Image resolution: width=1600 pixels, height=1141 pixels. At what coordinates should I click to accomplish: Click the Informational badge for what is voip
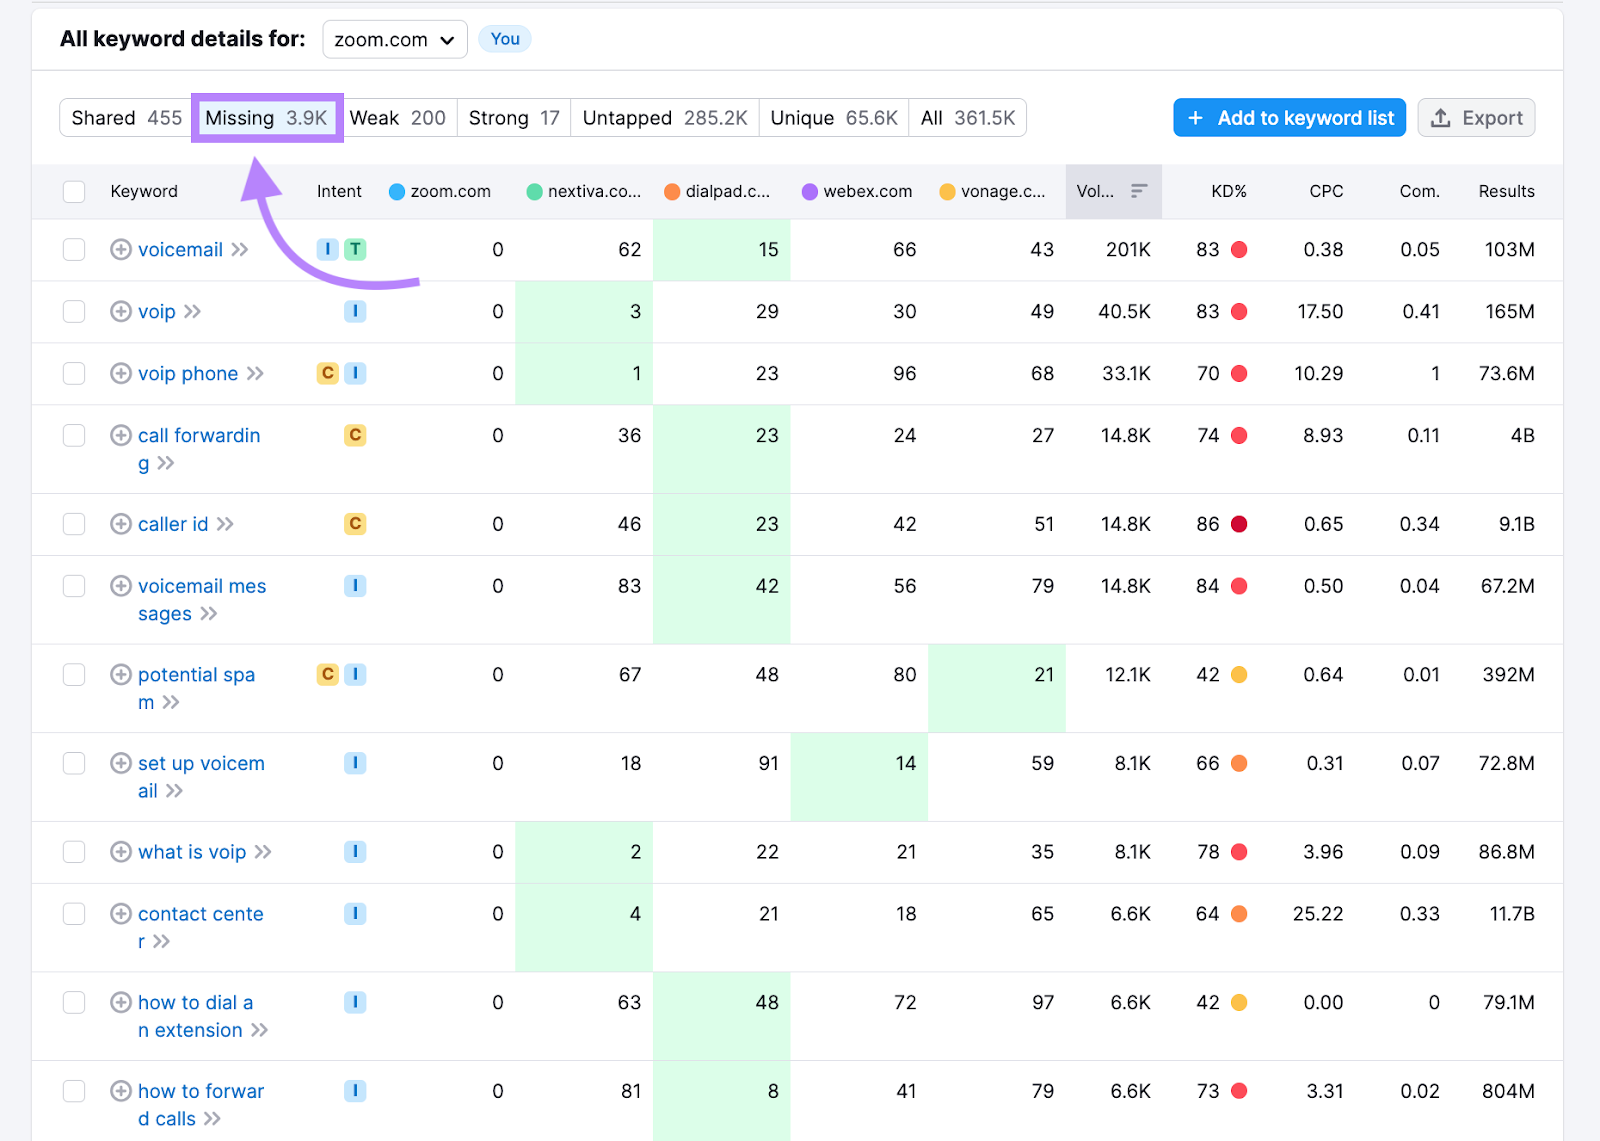click(x=355, y=852)
